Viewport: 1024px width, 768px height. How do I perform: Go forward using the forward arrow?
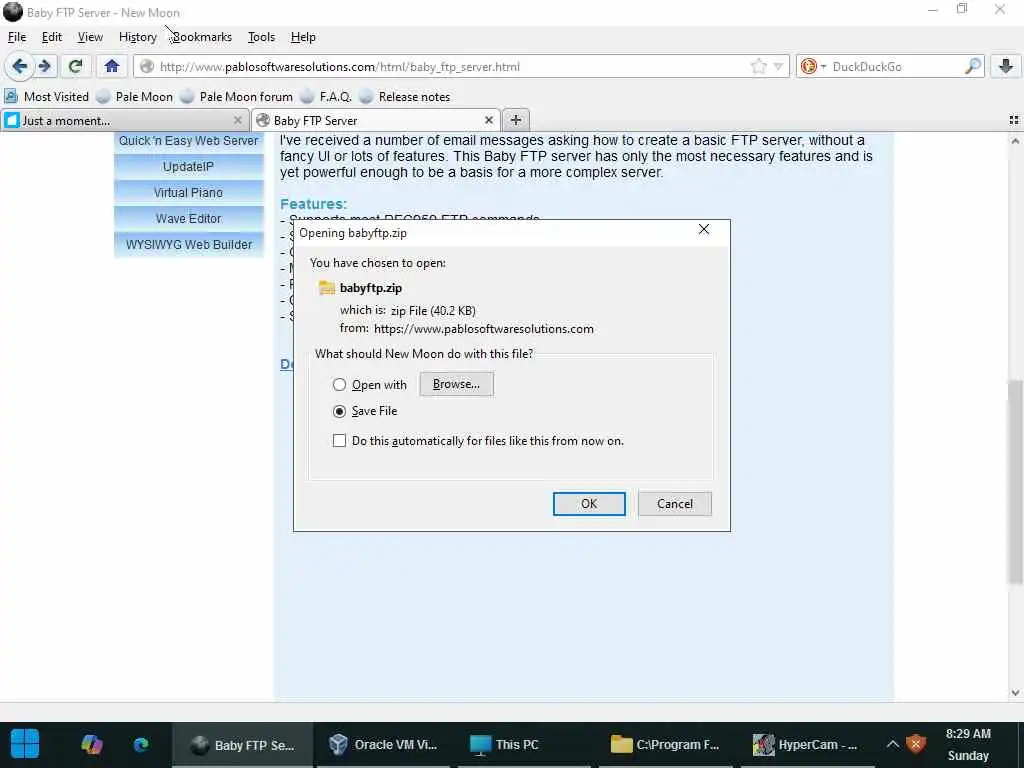click(x=44, y=66)
